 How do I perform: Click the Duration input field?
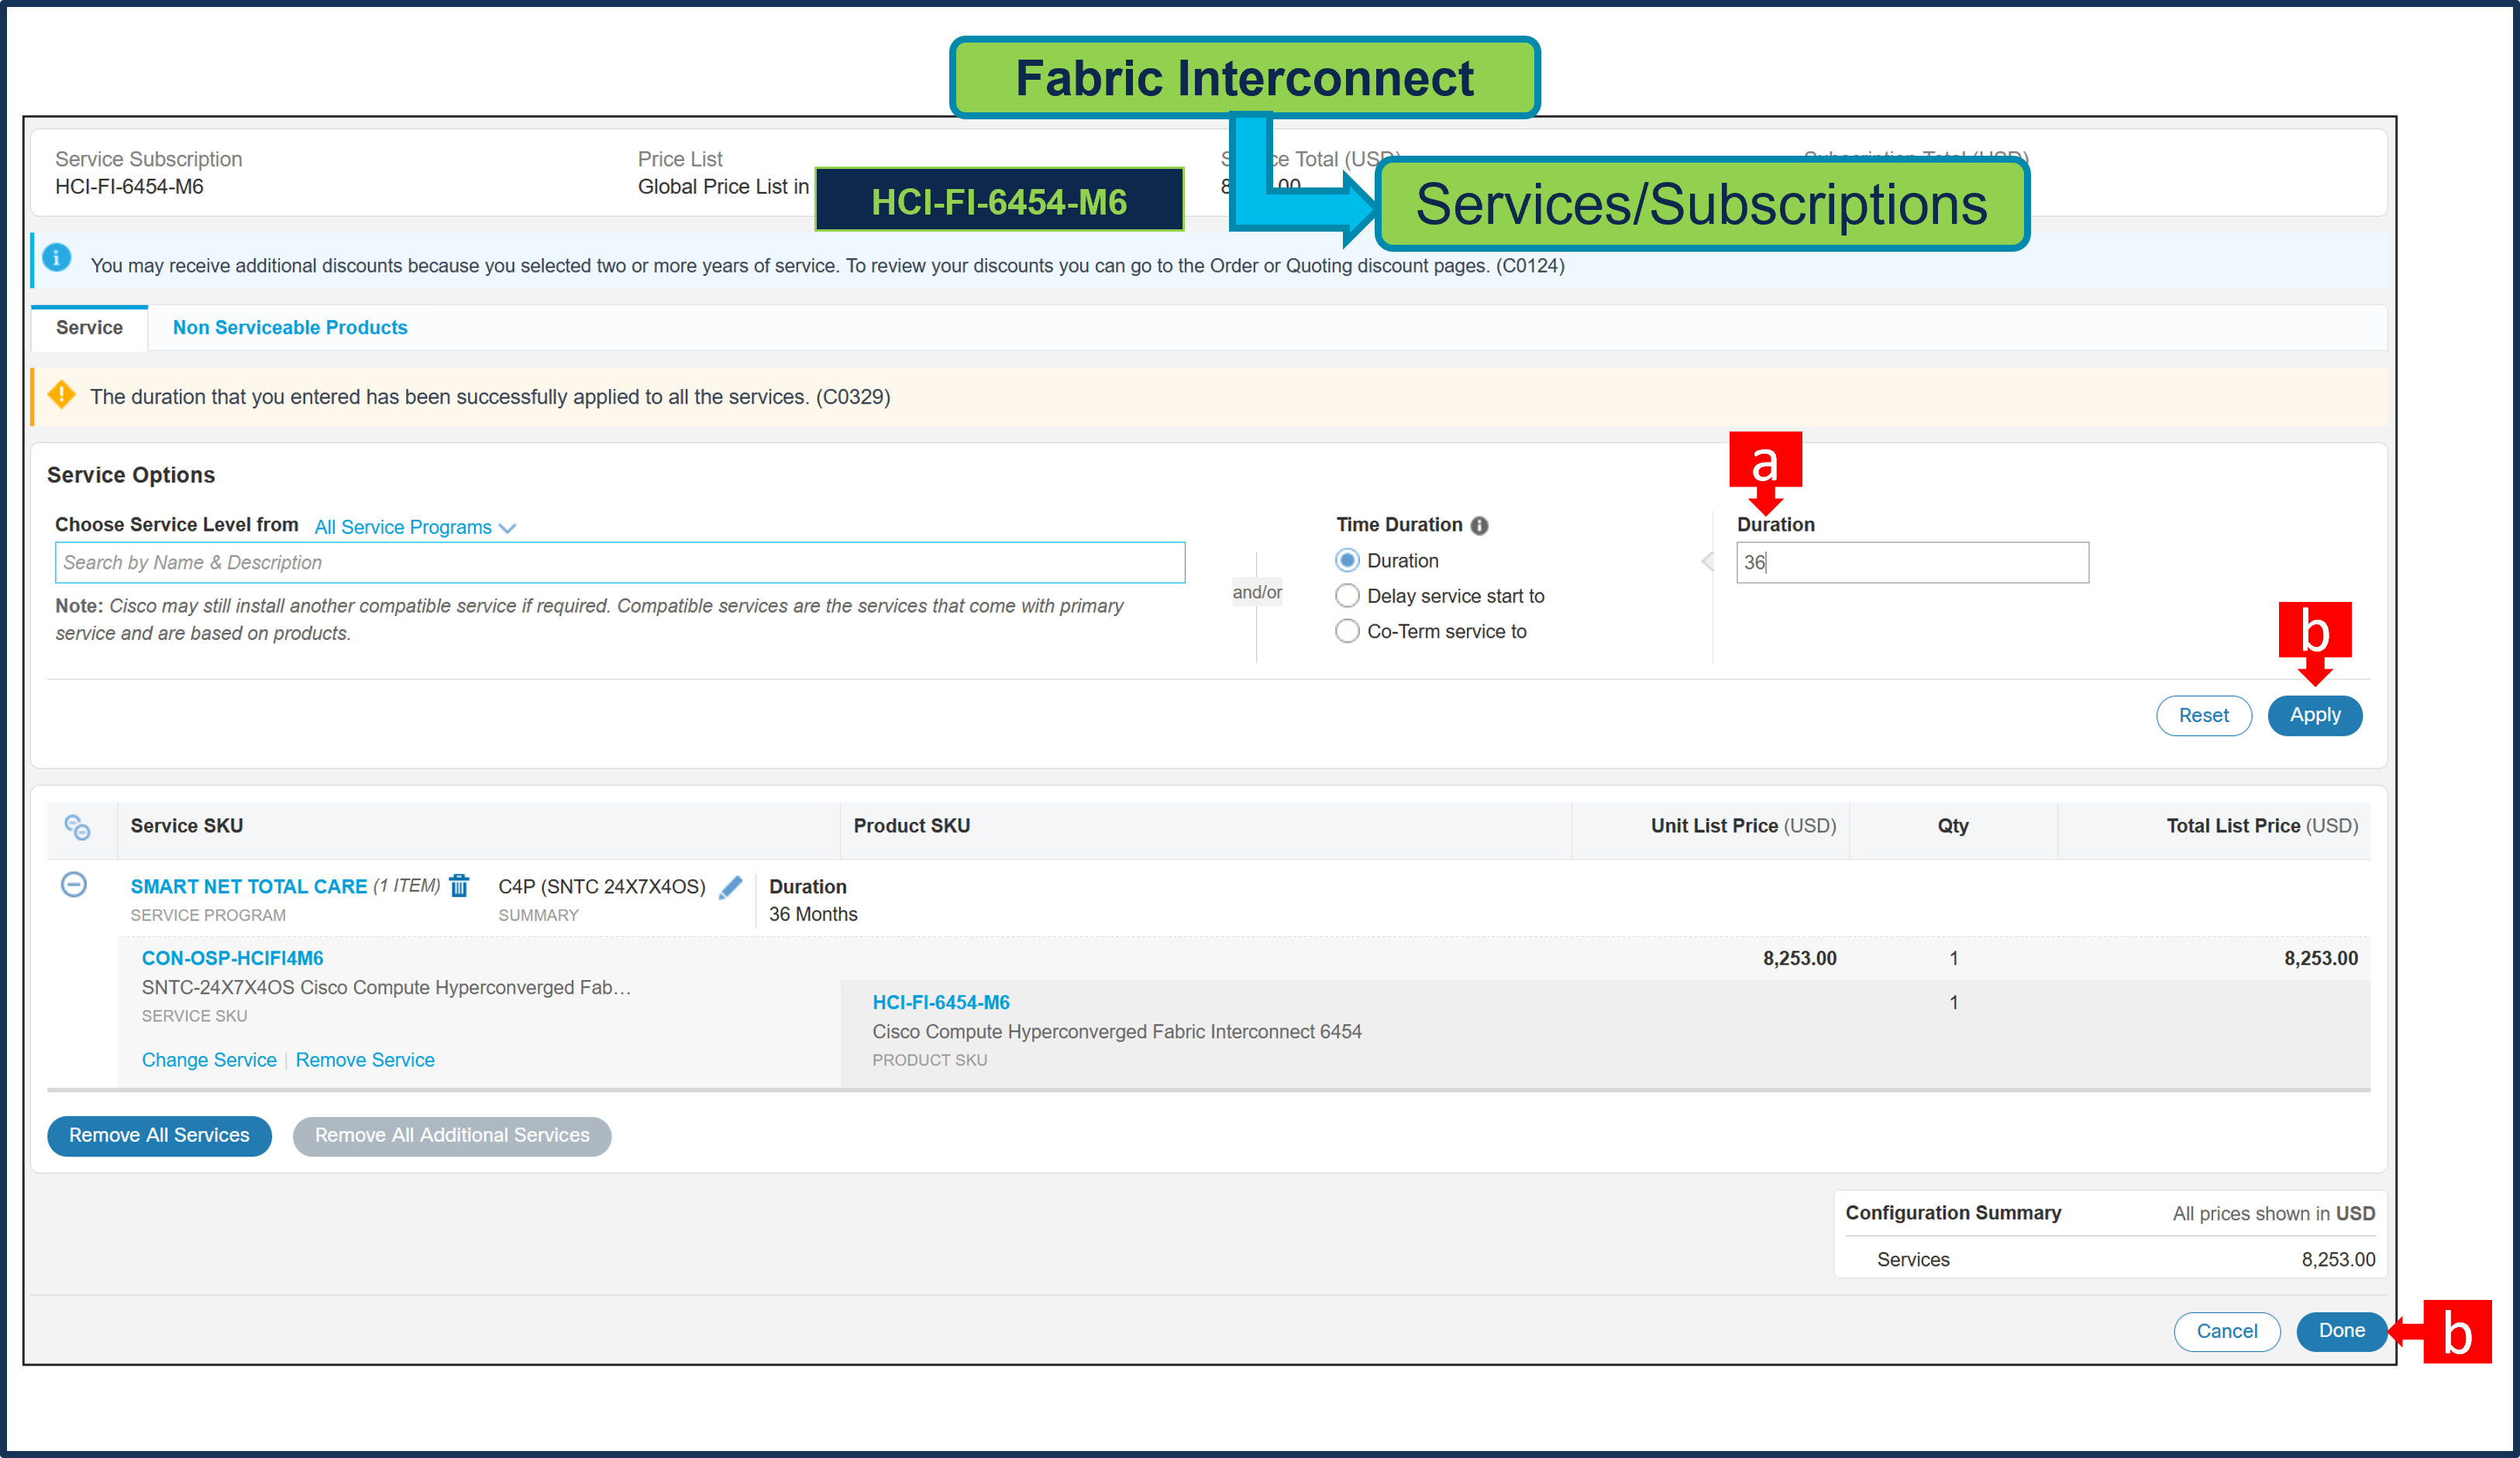pyautogui.click(x=1912, y=562)
